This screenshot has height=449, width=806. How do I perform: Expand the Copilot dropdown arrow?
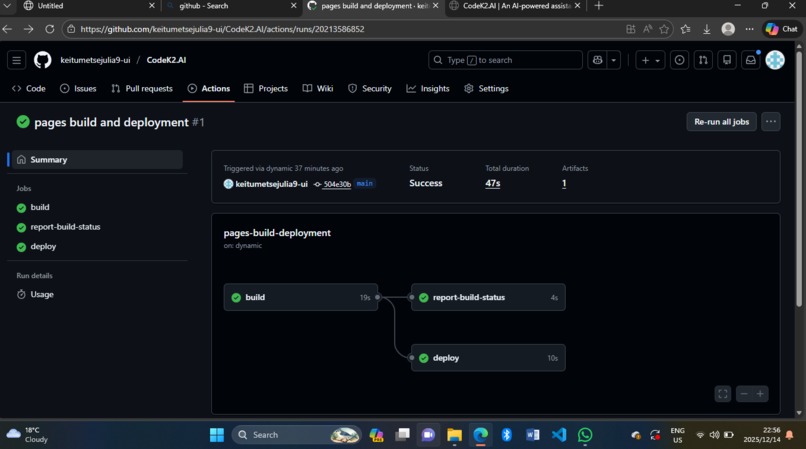[614, 60]
